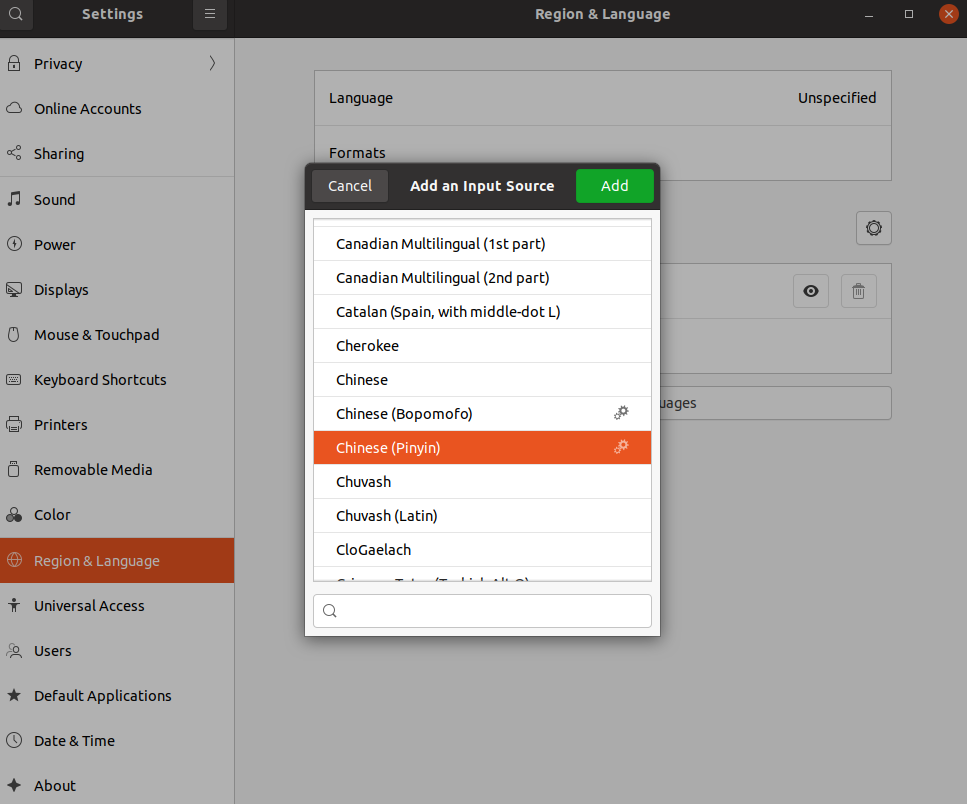This screenshot has width=967, height=804.
Task: Click the About label in sidebar
Action: coord(55,786)
